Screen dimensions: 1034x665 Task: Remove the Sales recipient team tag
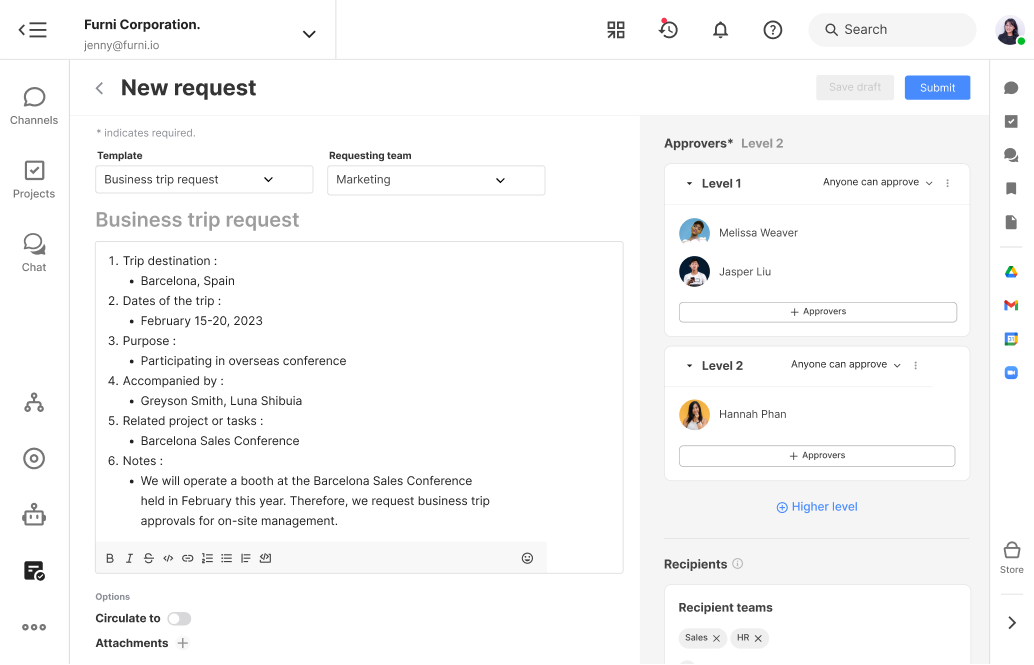(716, 638)
